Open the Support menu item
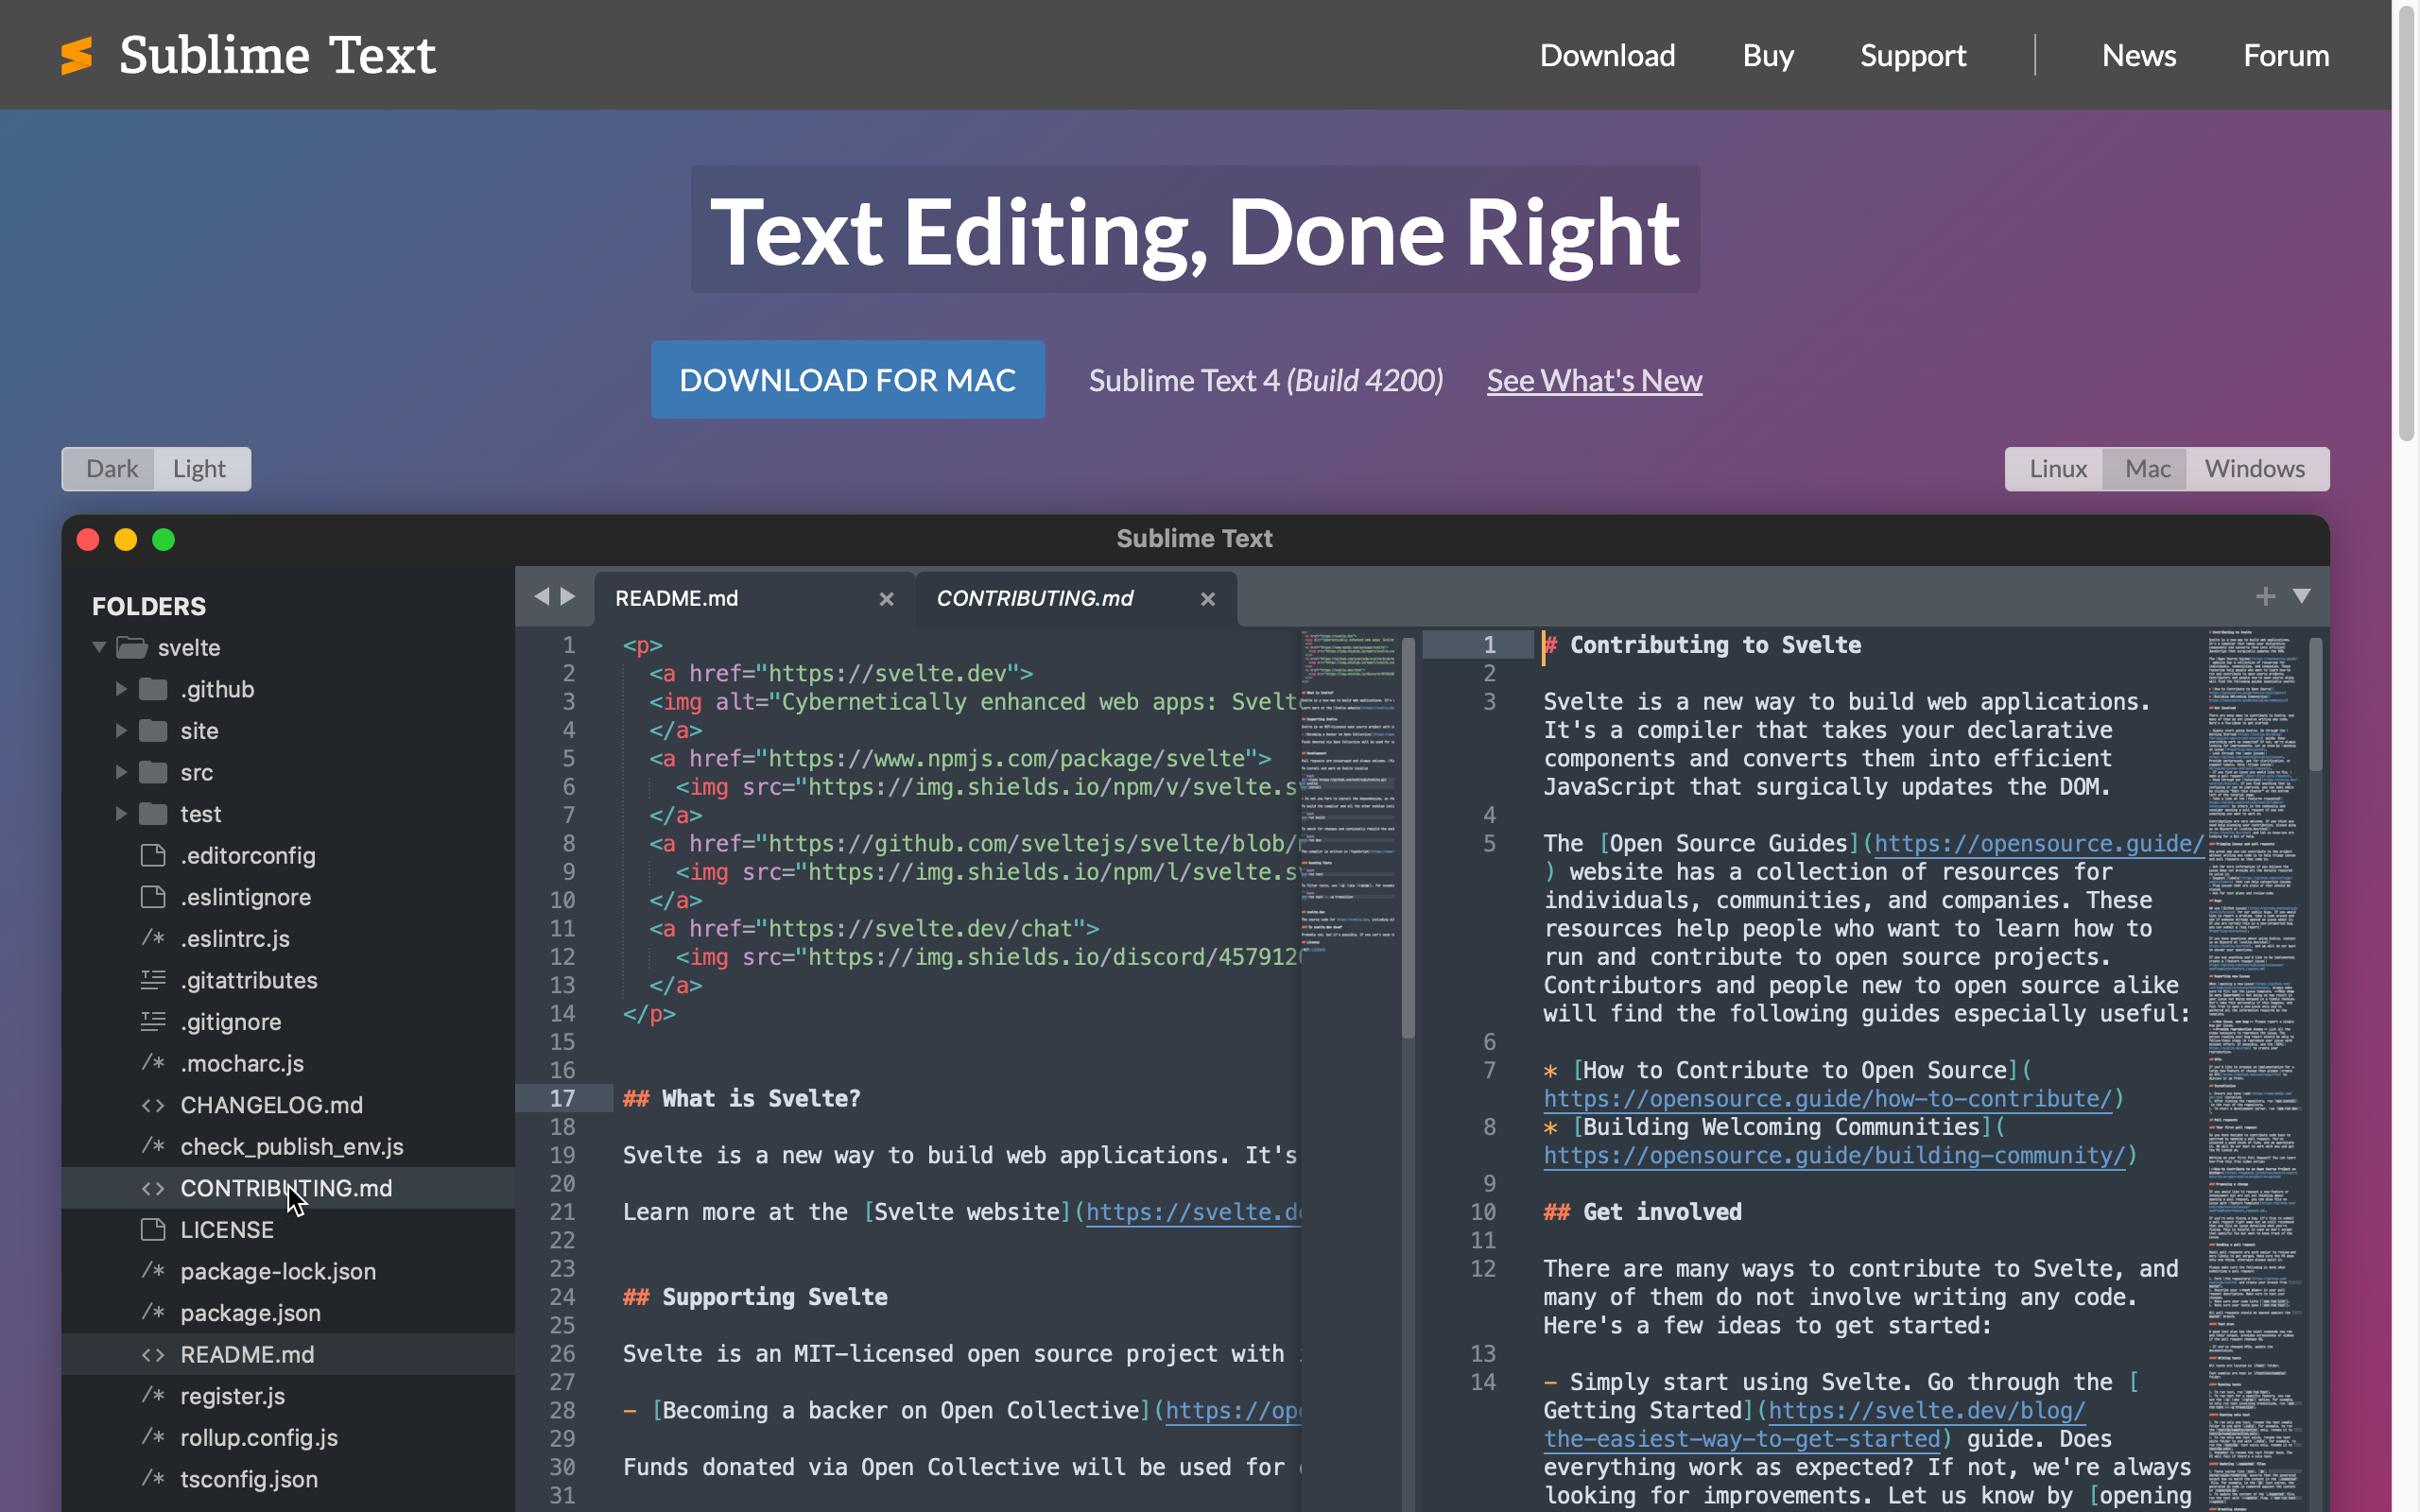 pyautogui.click(x=1913, y=55)
